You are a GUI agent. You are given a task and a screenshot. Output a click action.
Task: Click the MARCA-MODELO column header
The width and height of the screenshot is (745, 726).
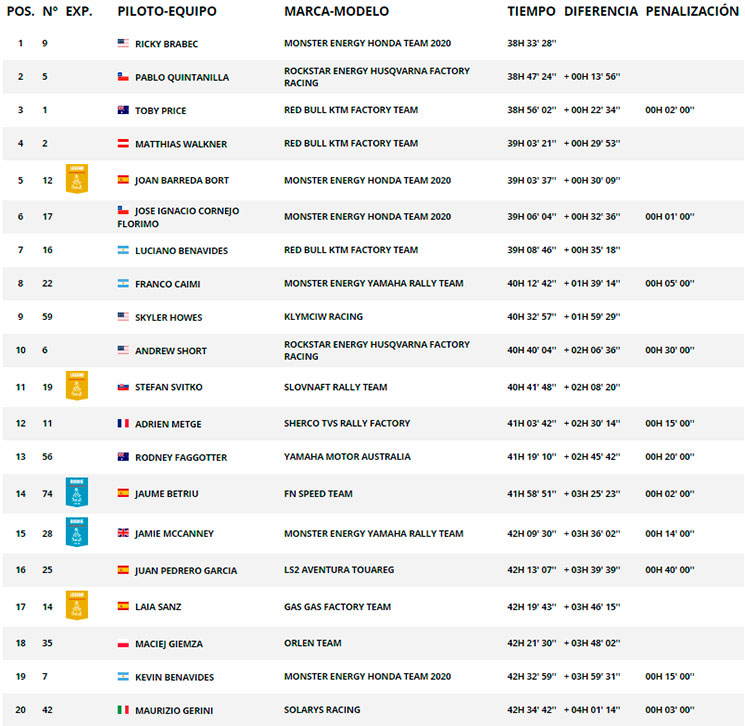coord(336,11)
